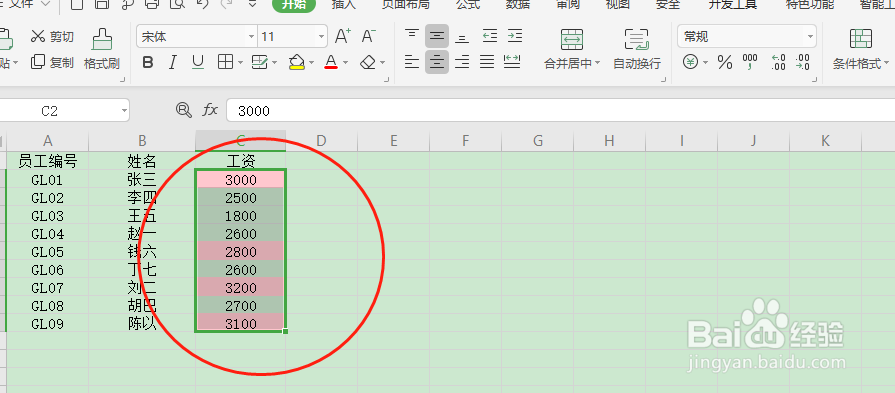Viewport: 895px width, 393px height.
Task: Open the zoom magnifier beside fx
Action: (x=184, y=110)
